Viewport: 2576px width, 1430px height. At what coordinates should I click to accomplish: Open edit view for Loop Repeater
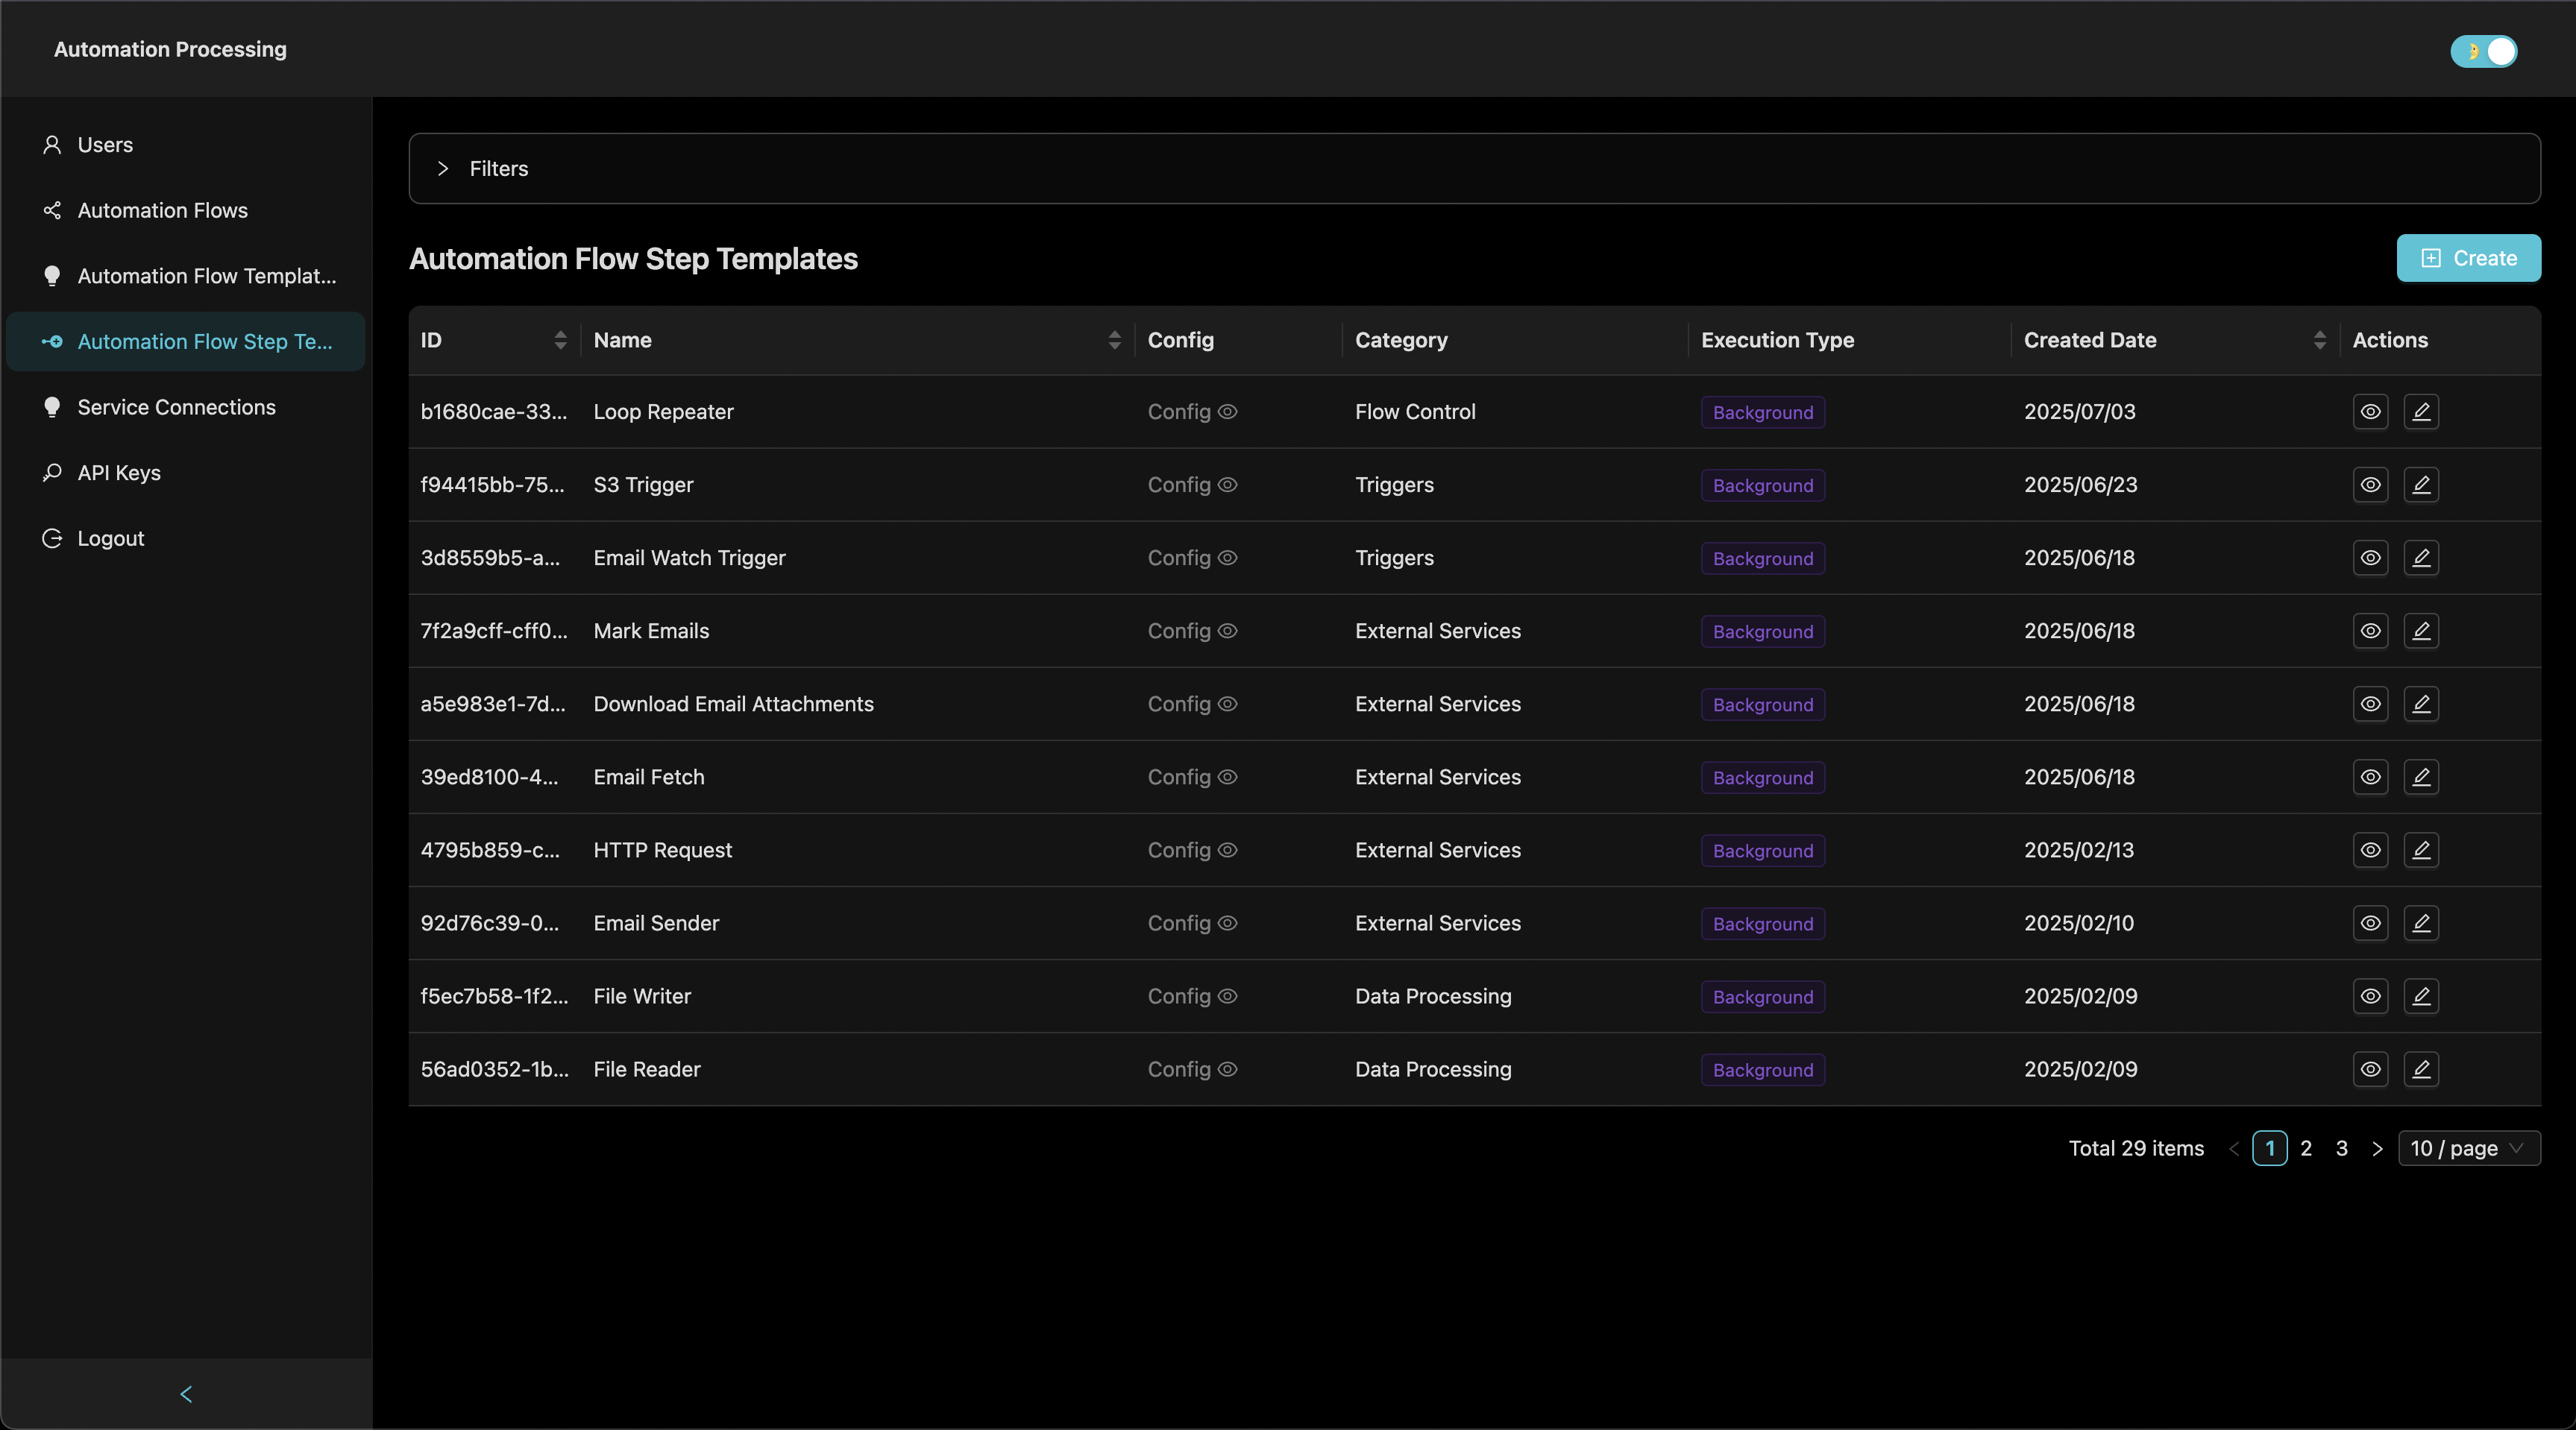point(2422,411)
